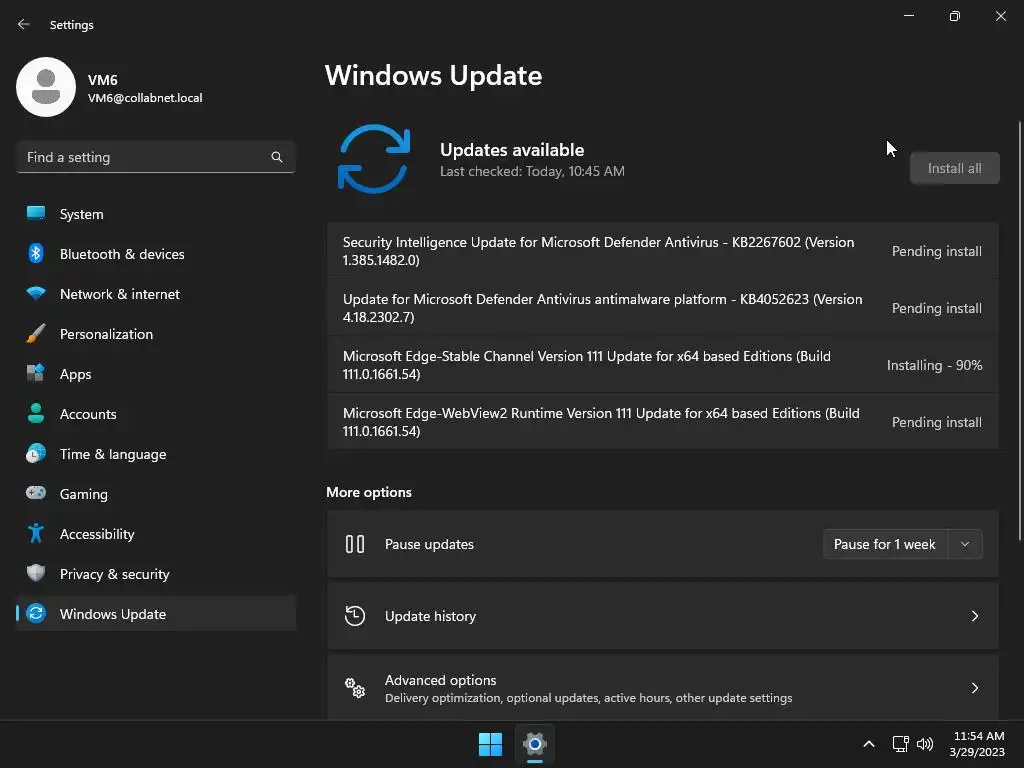Open the Apps settings page

[x=155, y=374]
